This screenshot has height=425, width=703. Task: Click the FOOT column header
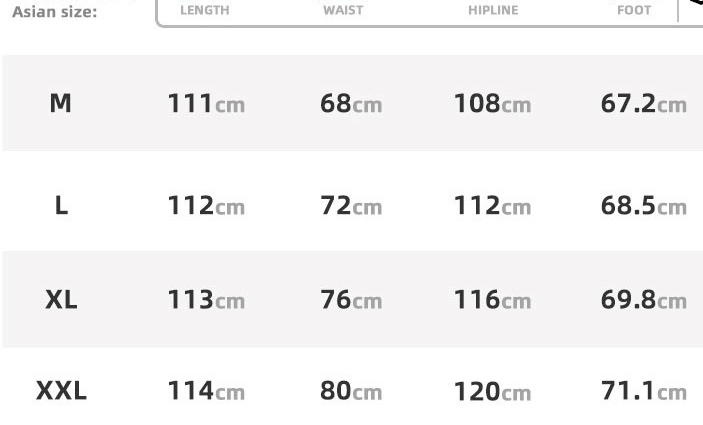[634, 10]
